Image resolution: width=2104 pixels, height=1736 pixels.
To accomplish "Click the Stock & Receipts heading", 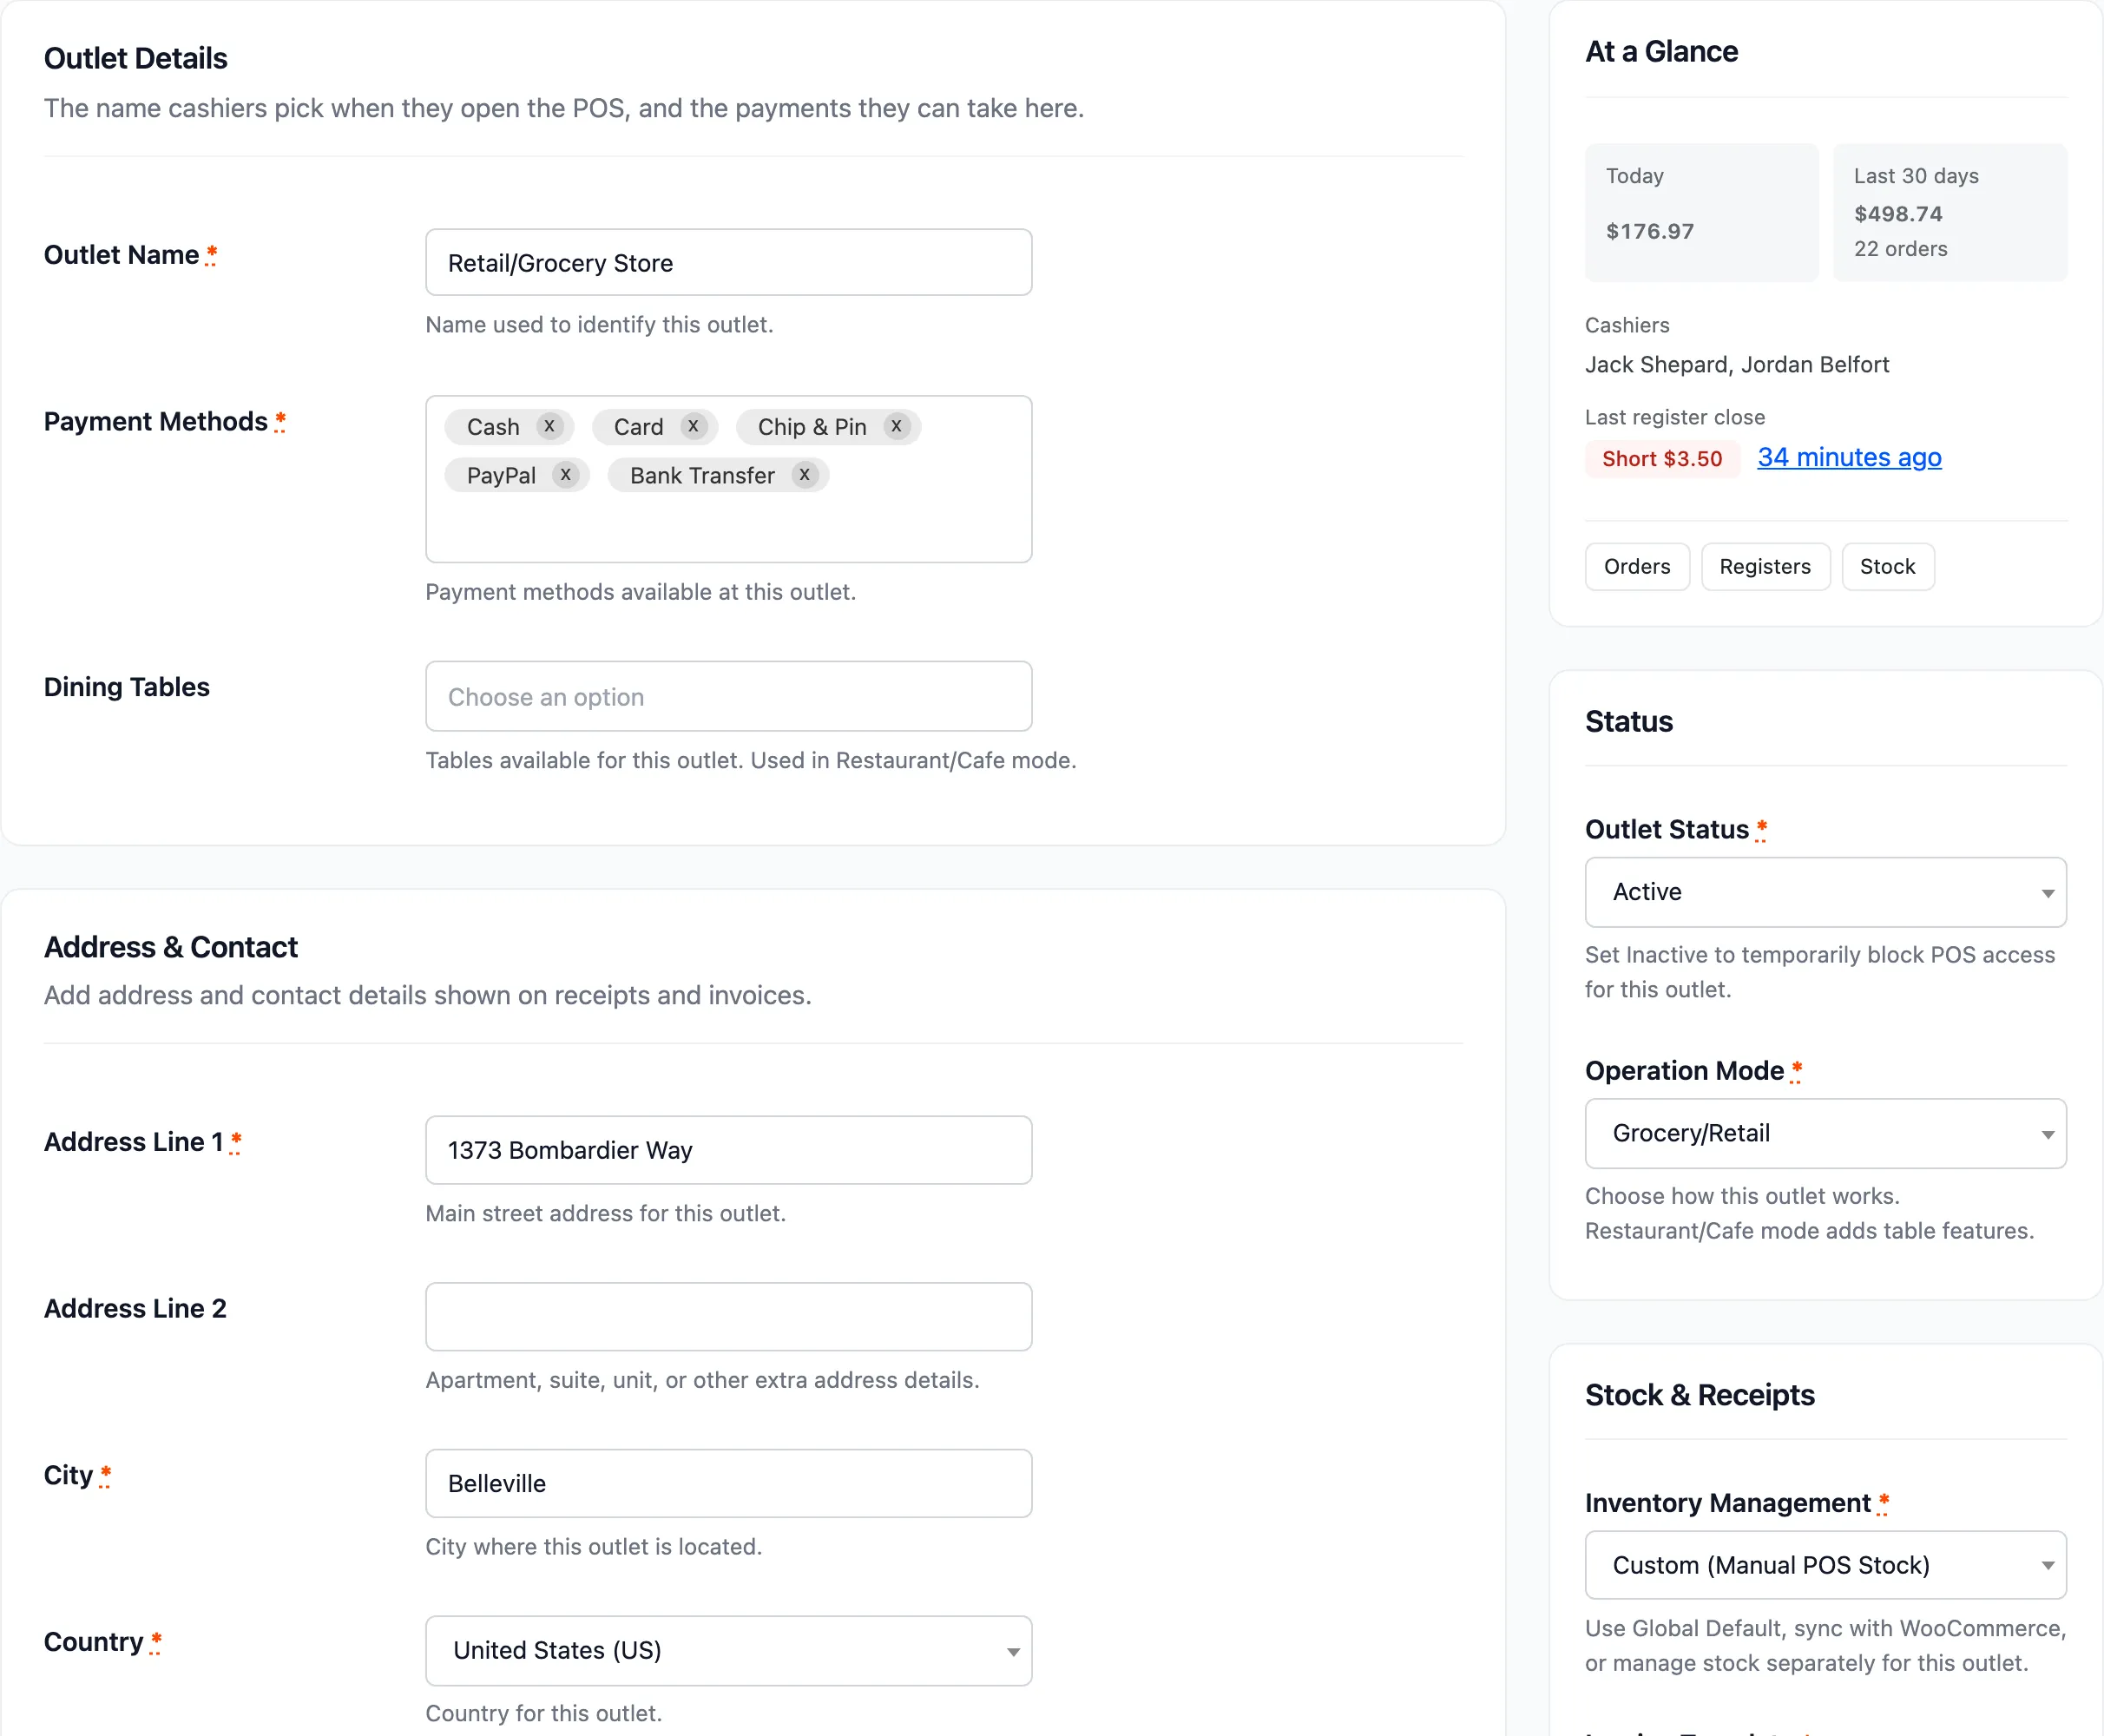I will (x=1699, y=1395).
